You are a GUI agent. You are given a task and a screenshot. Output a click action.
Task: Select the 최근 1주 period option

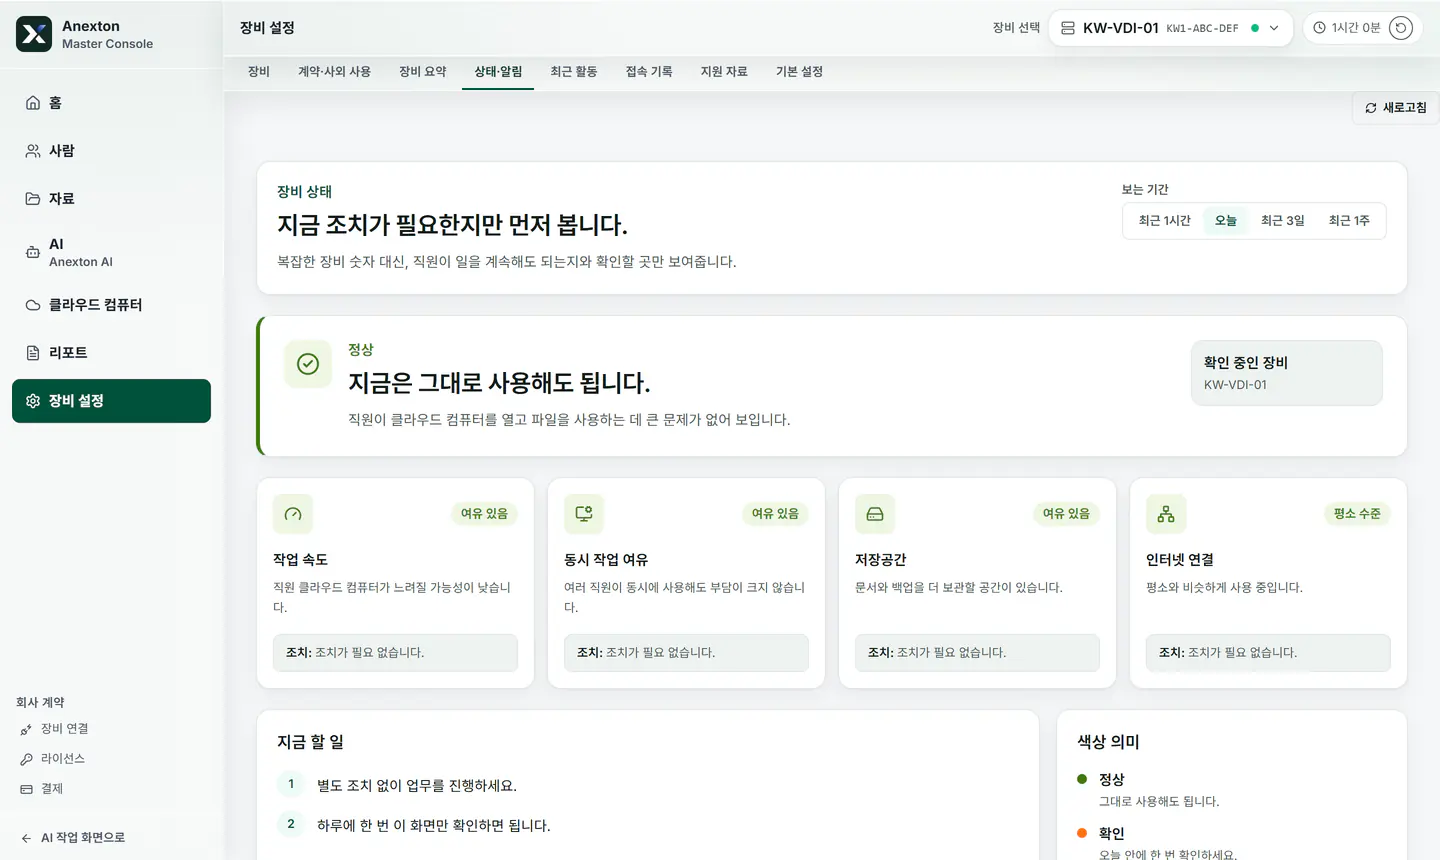pos(1349,221)
